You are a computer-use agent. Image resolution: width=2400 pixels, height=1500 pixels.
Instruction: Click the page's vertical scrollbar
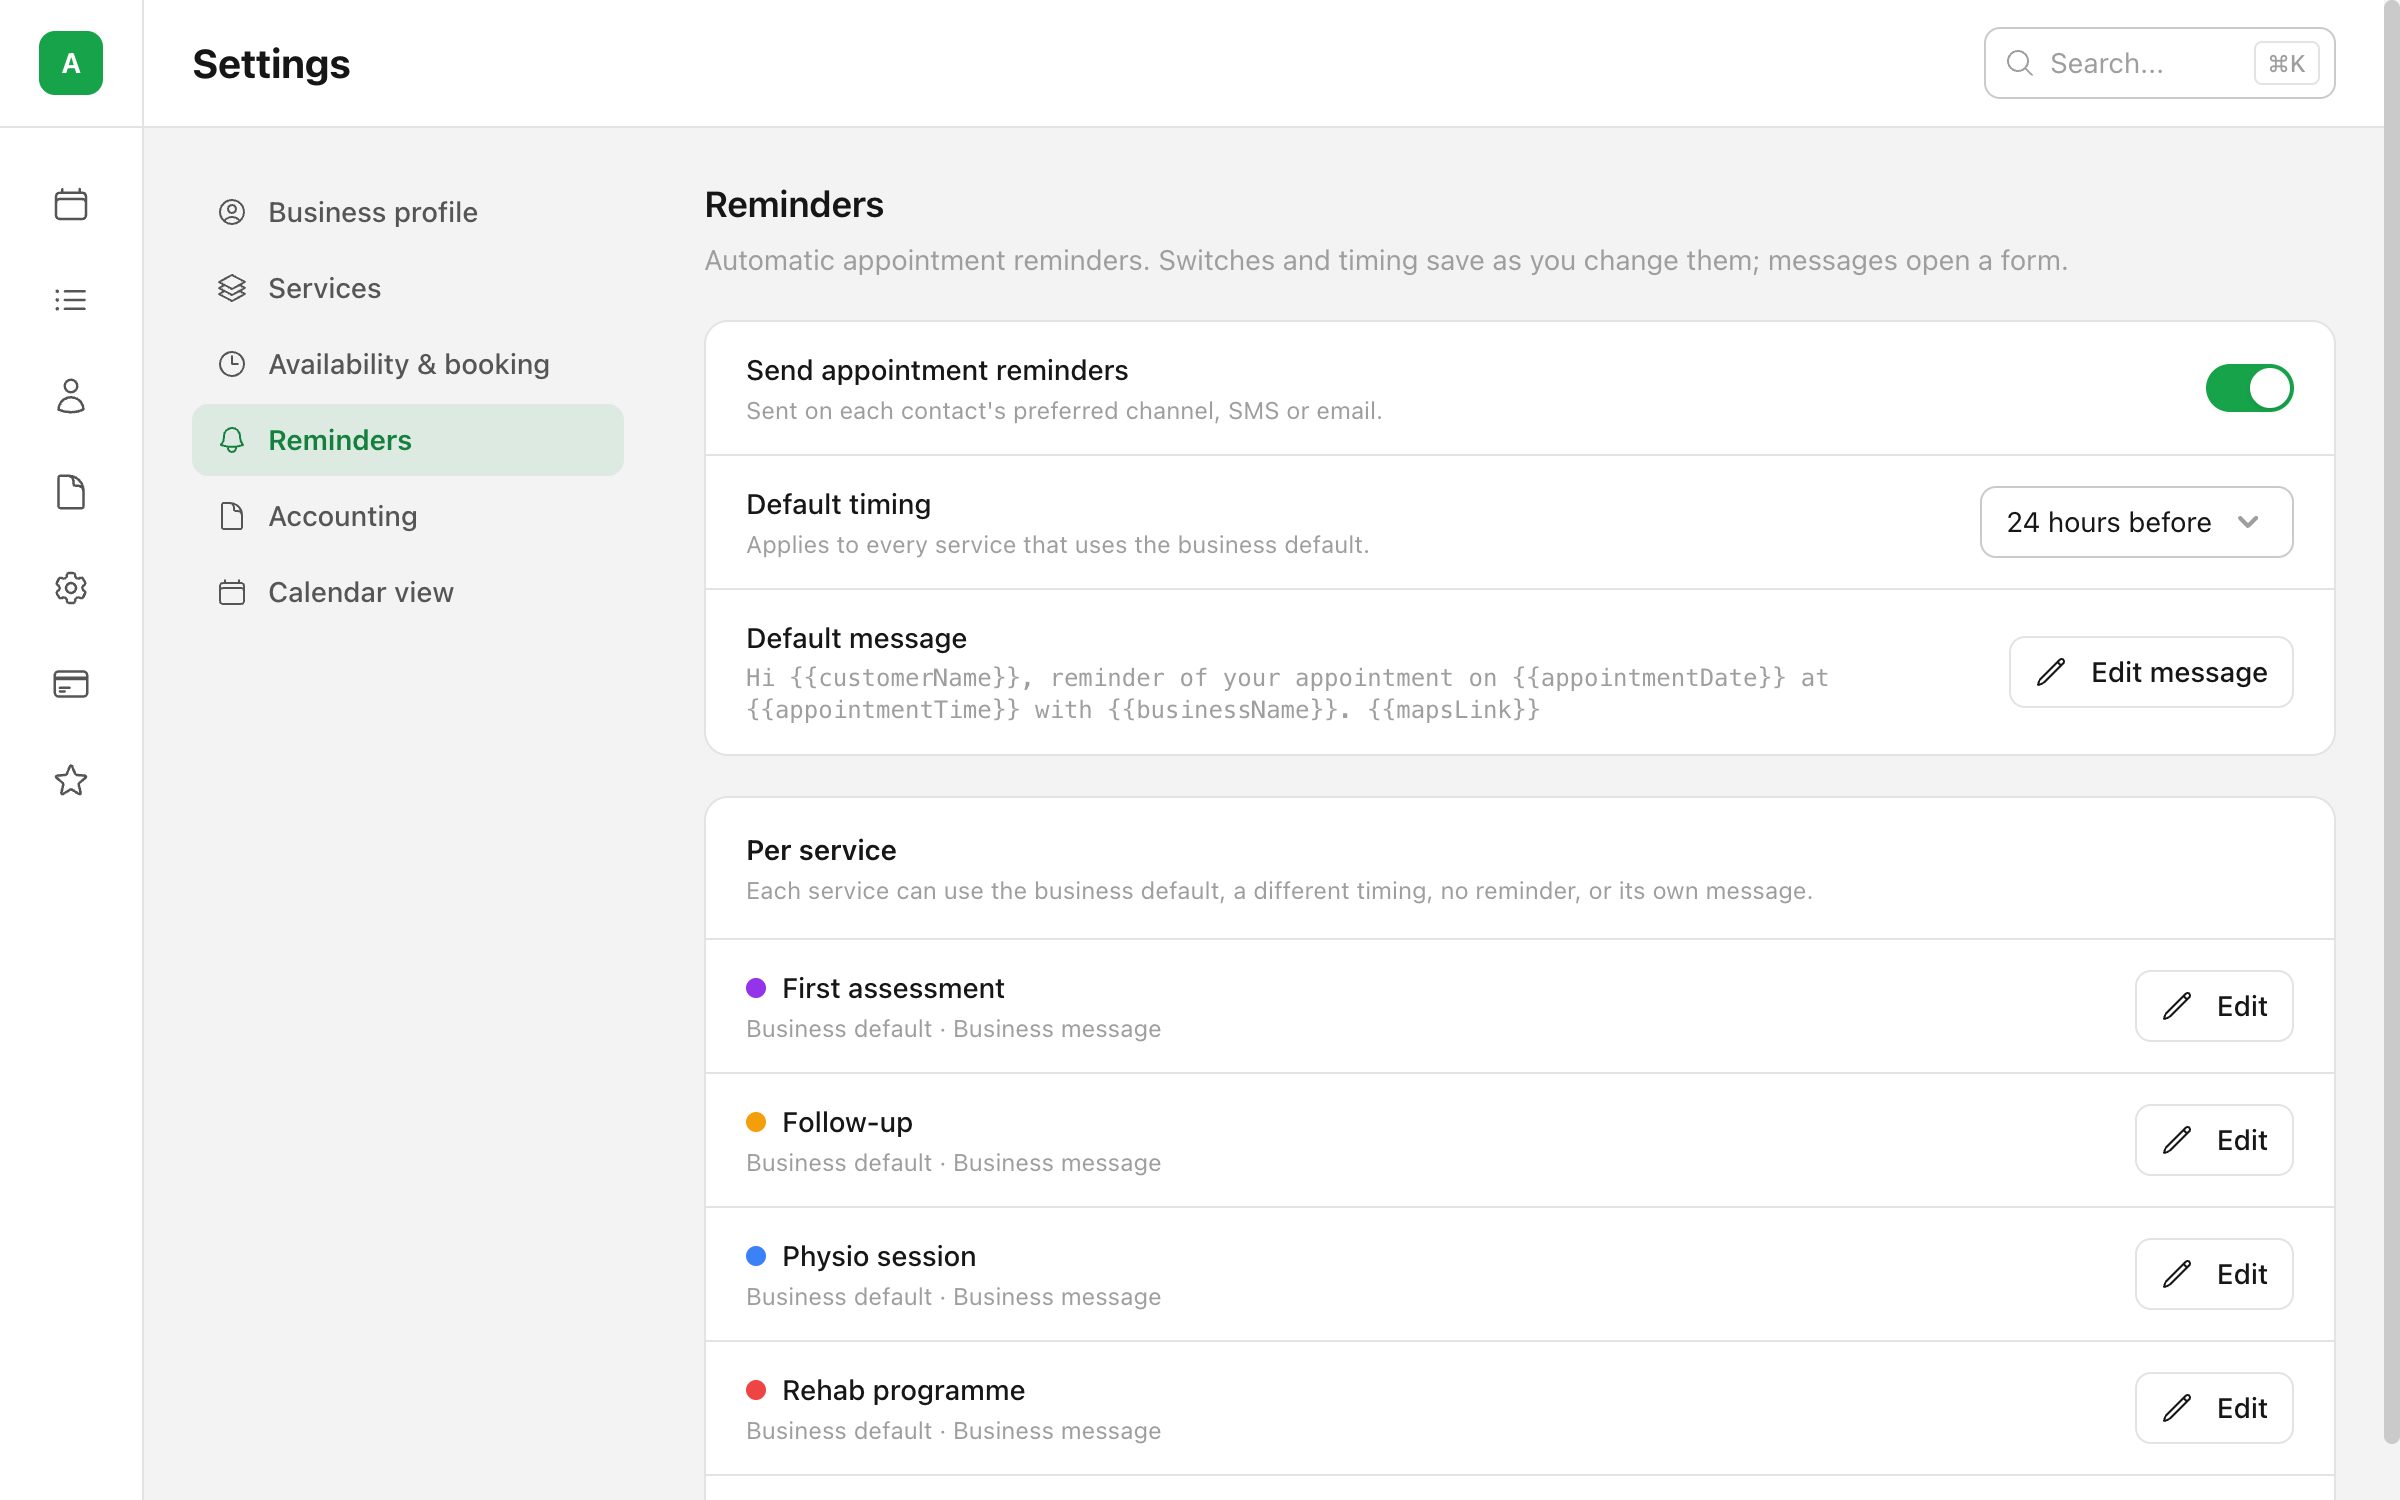2391,722
